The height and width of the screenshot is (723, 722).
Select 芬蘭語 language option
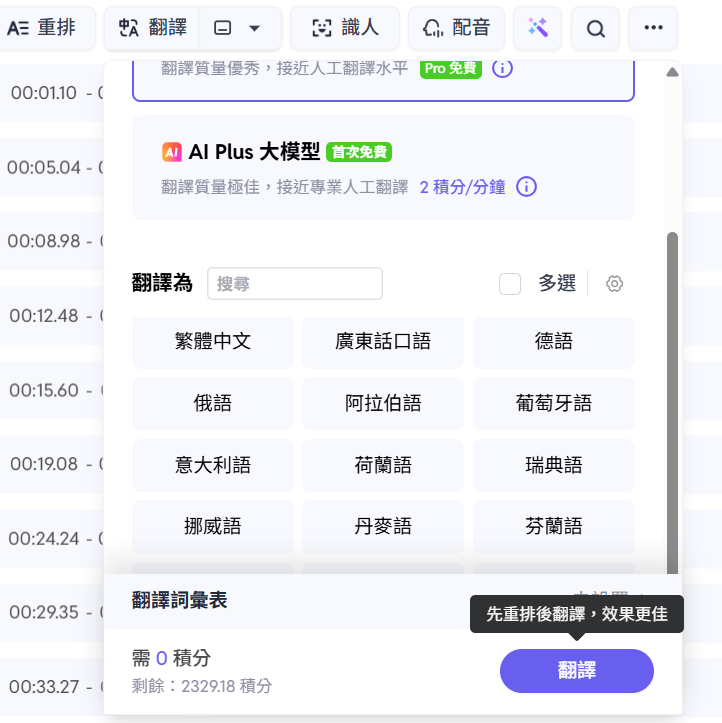(553, 527)
